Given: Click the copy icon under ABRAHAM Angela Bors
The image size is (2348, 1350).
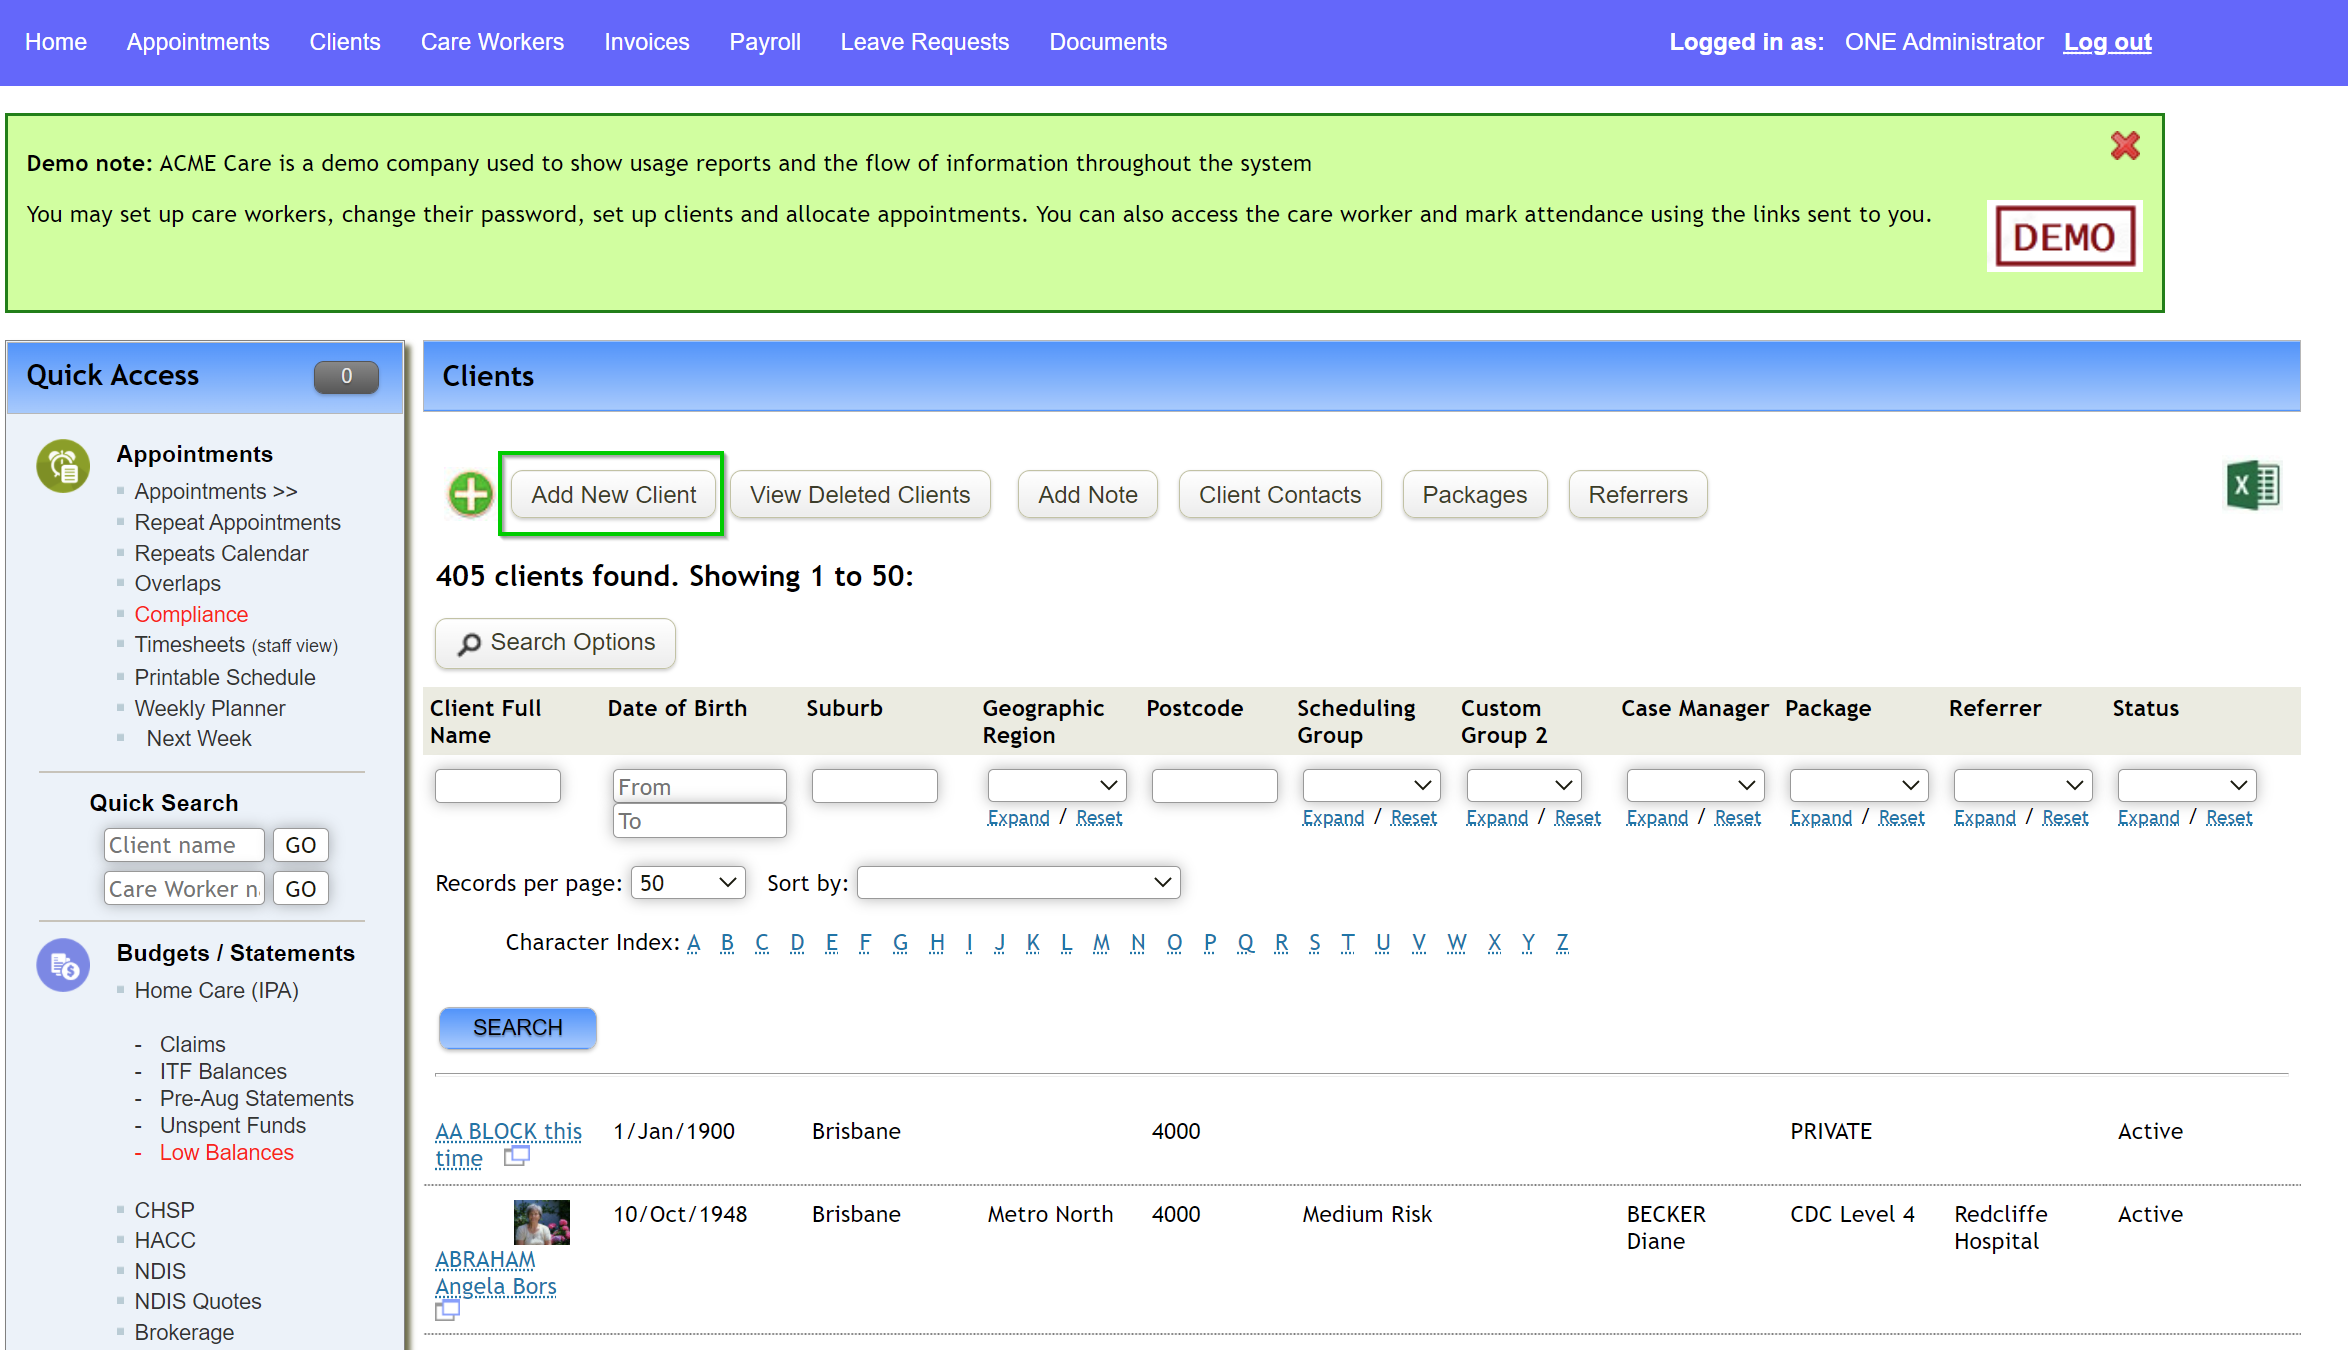Looking at the screenshot, I should (448, 1310).
